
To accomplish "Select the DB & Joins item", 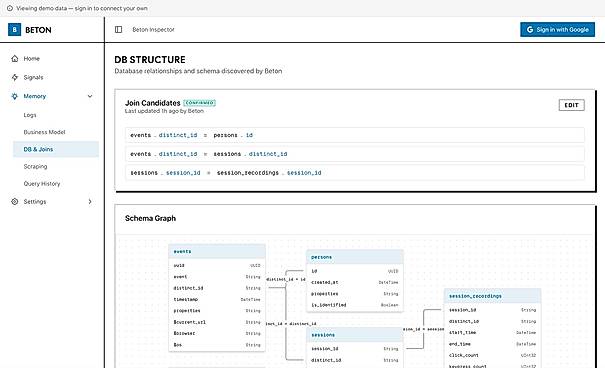I will pyautogui.click(x=56, y=149).
